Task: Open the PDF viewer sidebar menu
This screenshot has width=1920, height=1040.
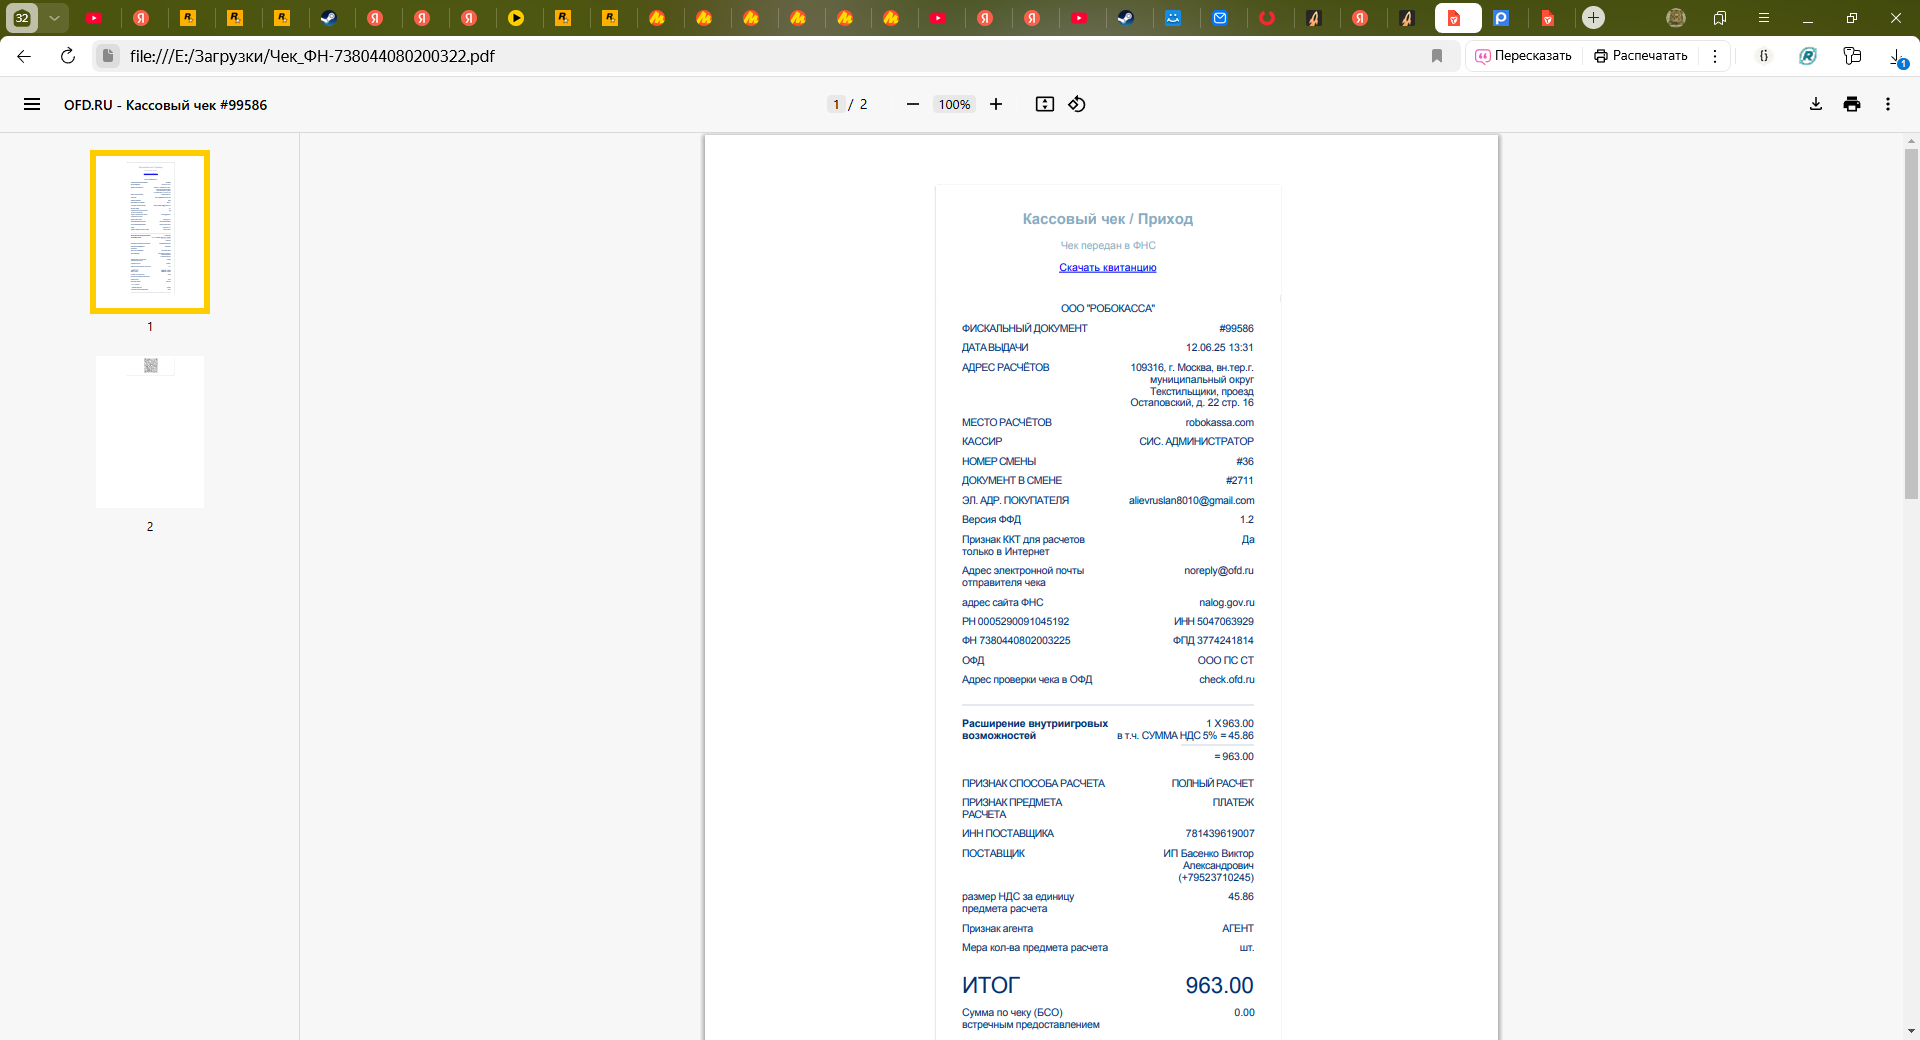Action: pos(32,104)
